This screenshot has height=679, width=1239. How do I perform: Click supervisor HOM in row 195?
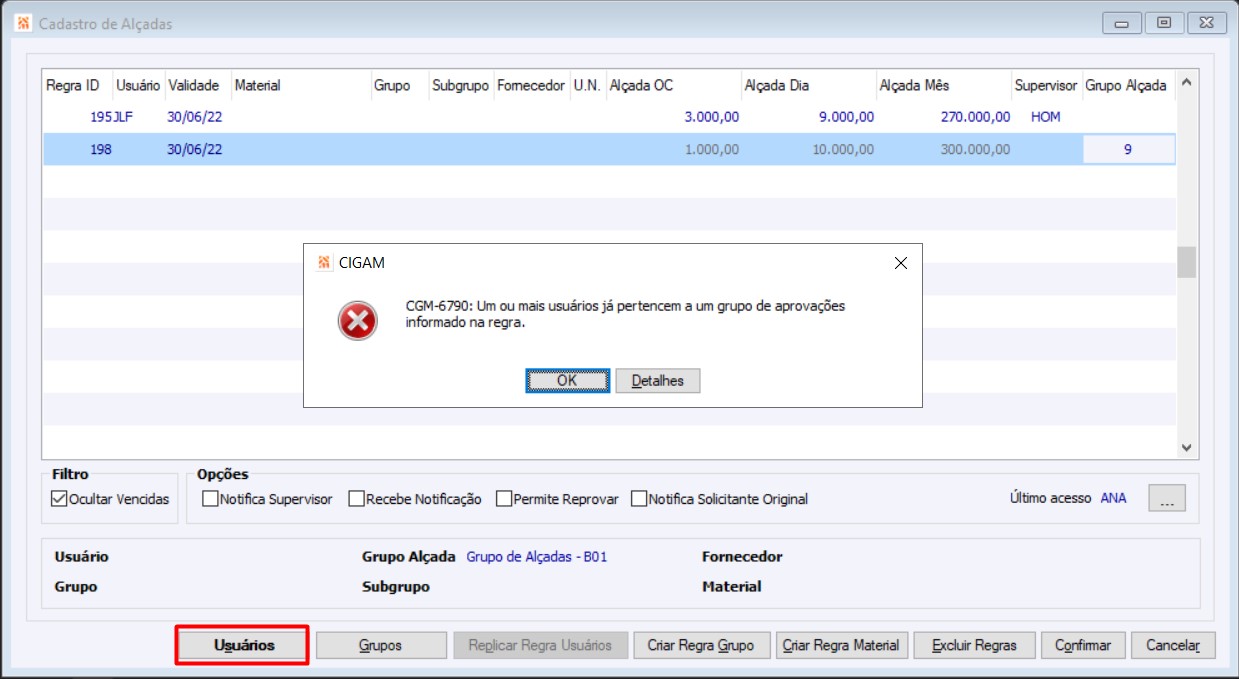click(1046, 117)
